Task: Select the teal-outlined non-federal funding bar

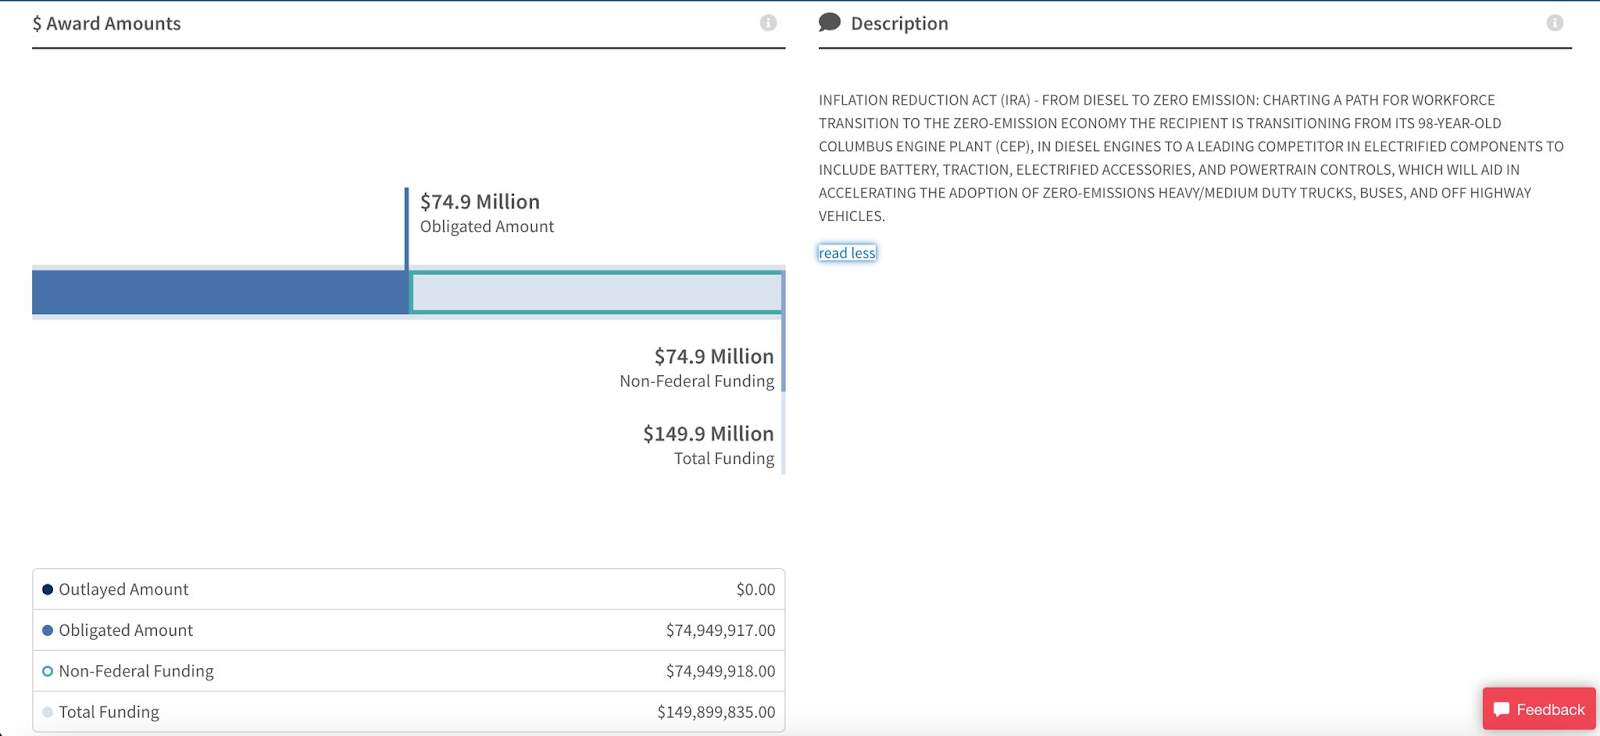Action: pyautogui.click(x=596, y=292)
